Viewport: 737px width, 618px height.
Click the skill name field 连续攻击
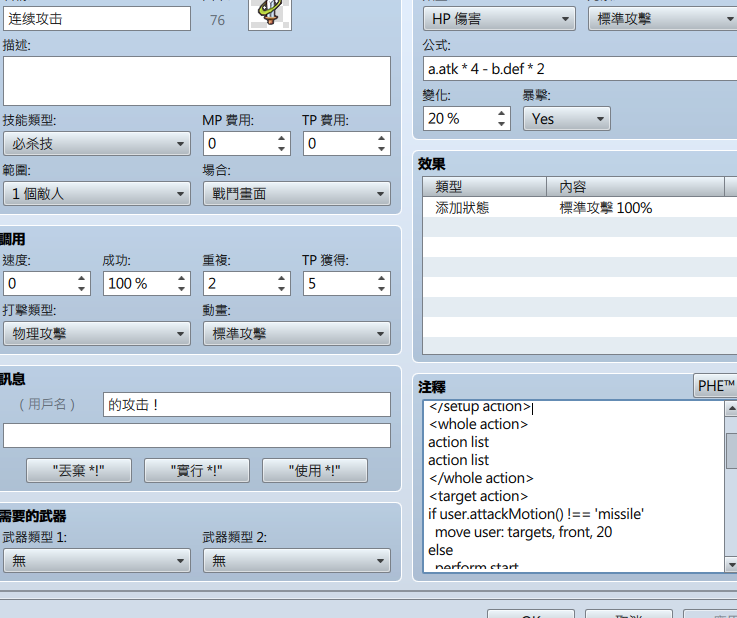point(97,19)
